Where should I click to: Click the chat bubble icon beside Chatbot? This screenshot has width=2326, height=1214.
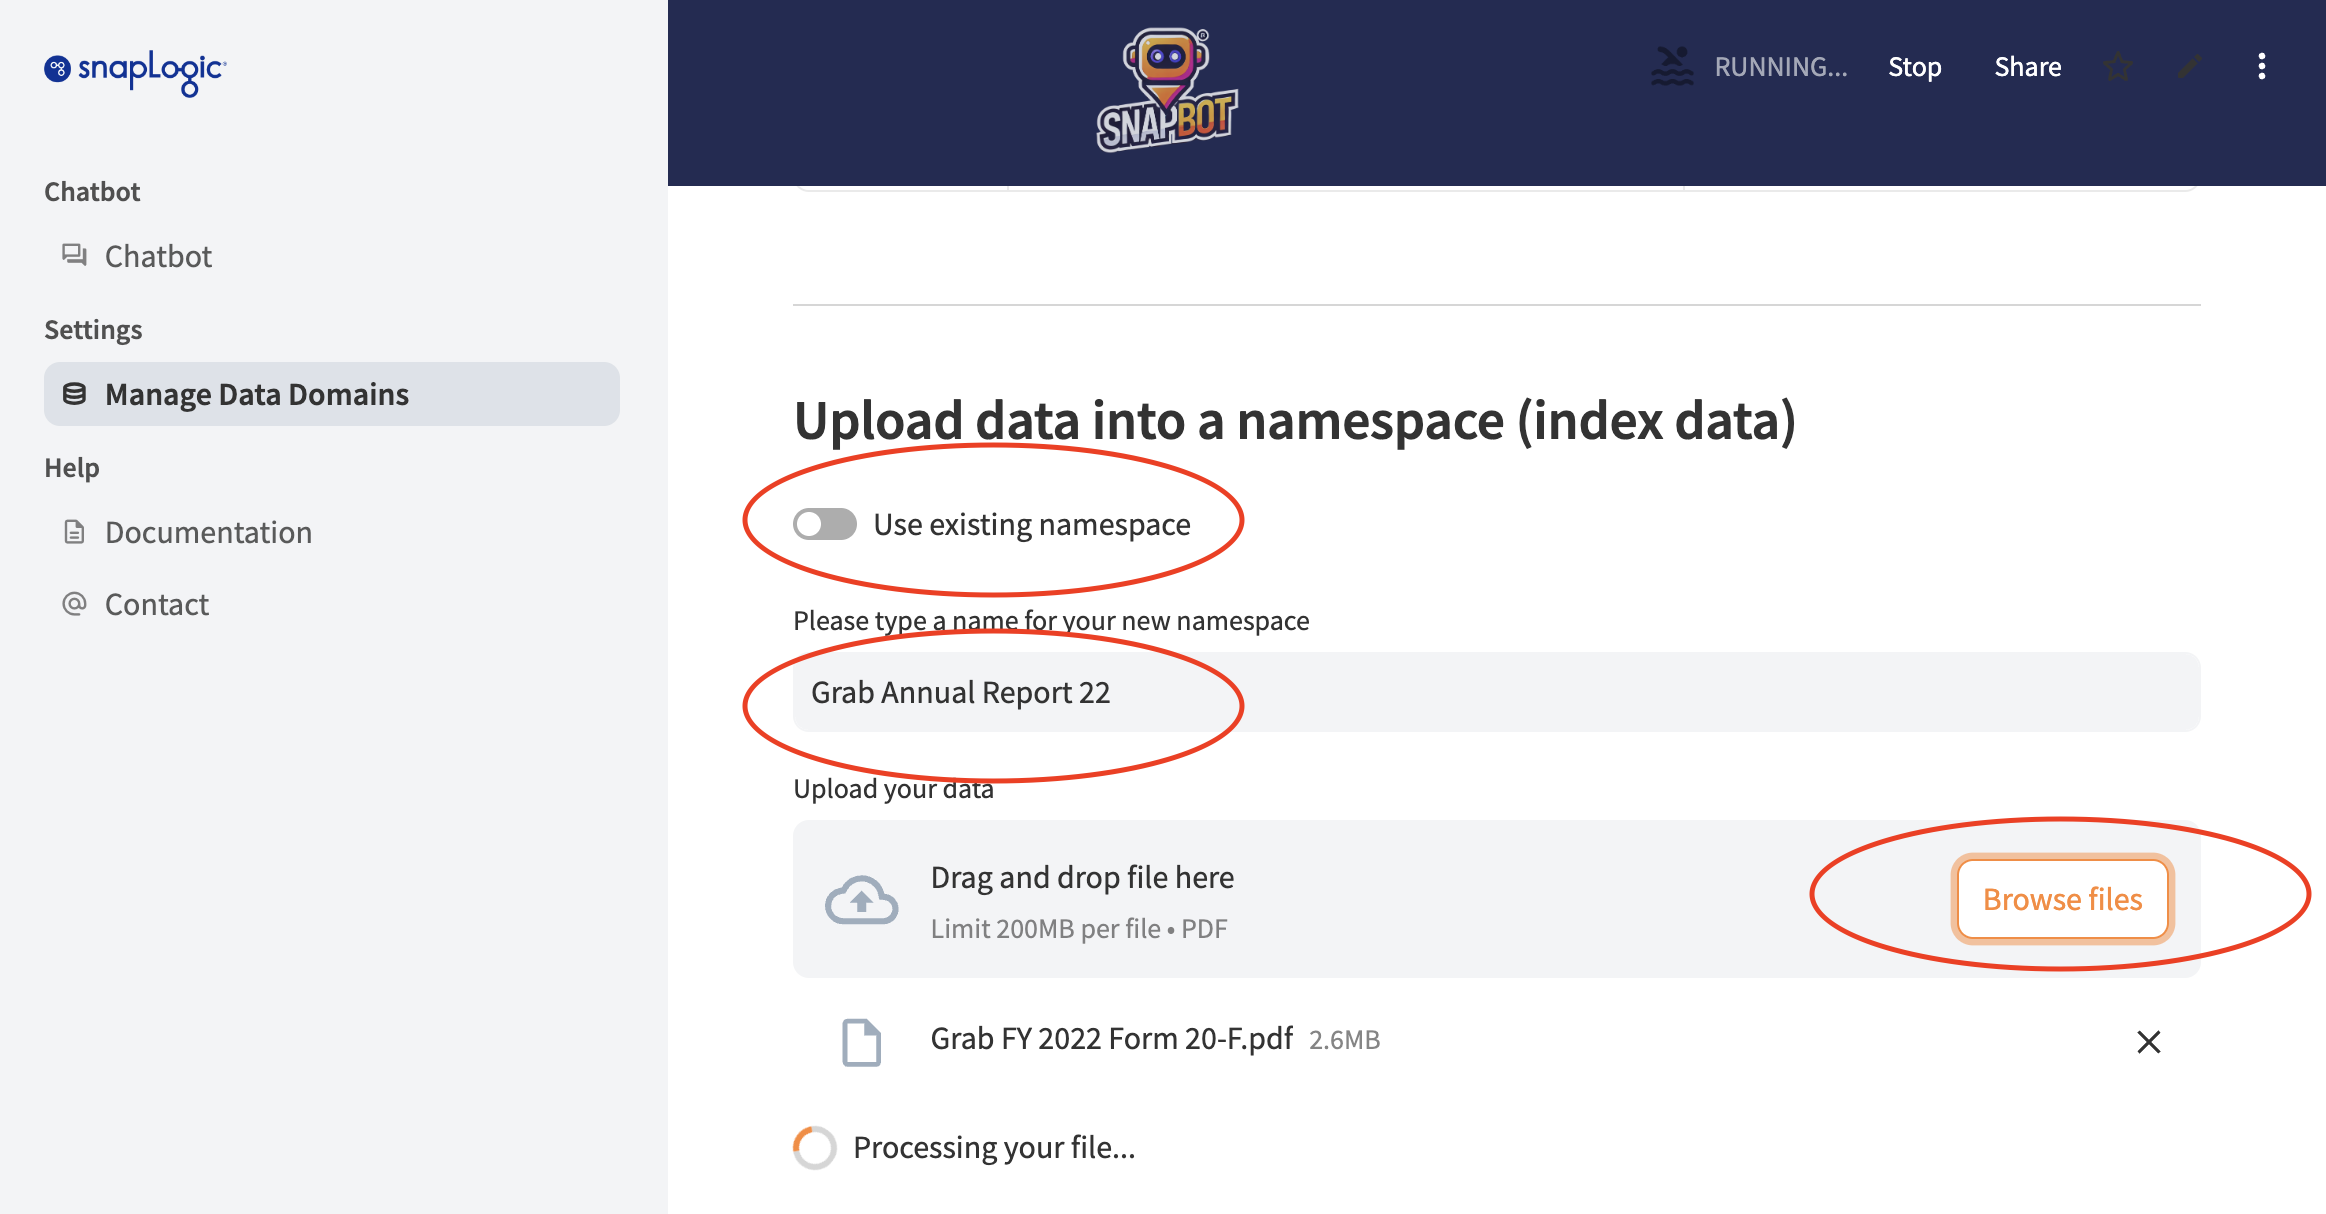[74, 256]
